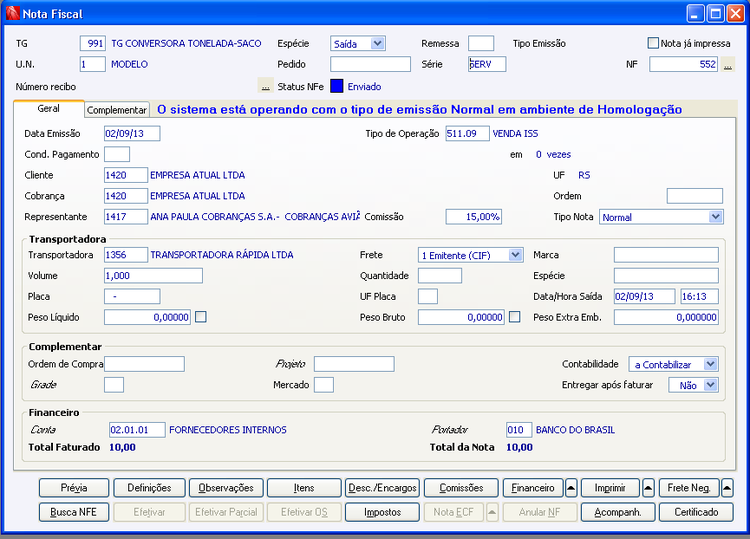Click the arrow button next to Financeiro
Viewport: 750px width, 539px height.
tap(571, 488)
